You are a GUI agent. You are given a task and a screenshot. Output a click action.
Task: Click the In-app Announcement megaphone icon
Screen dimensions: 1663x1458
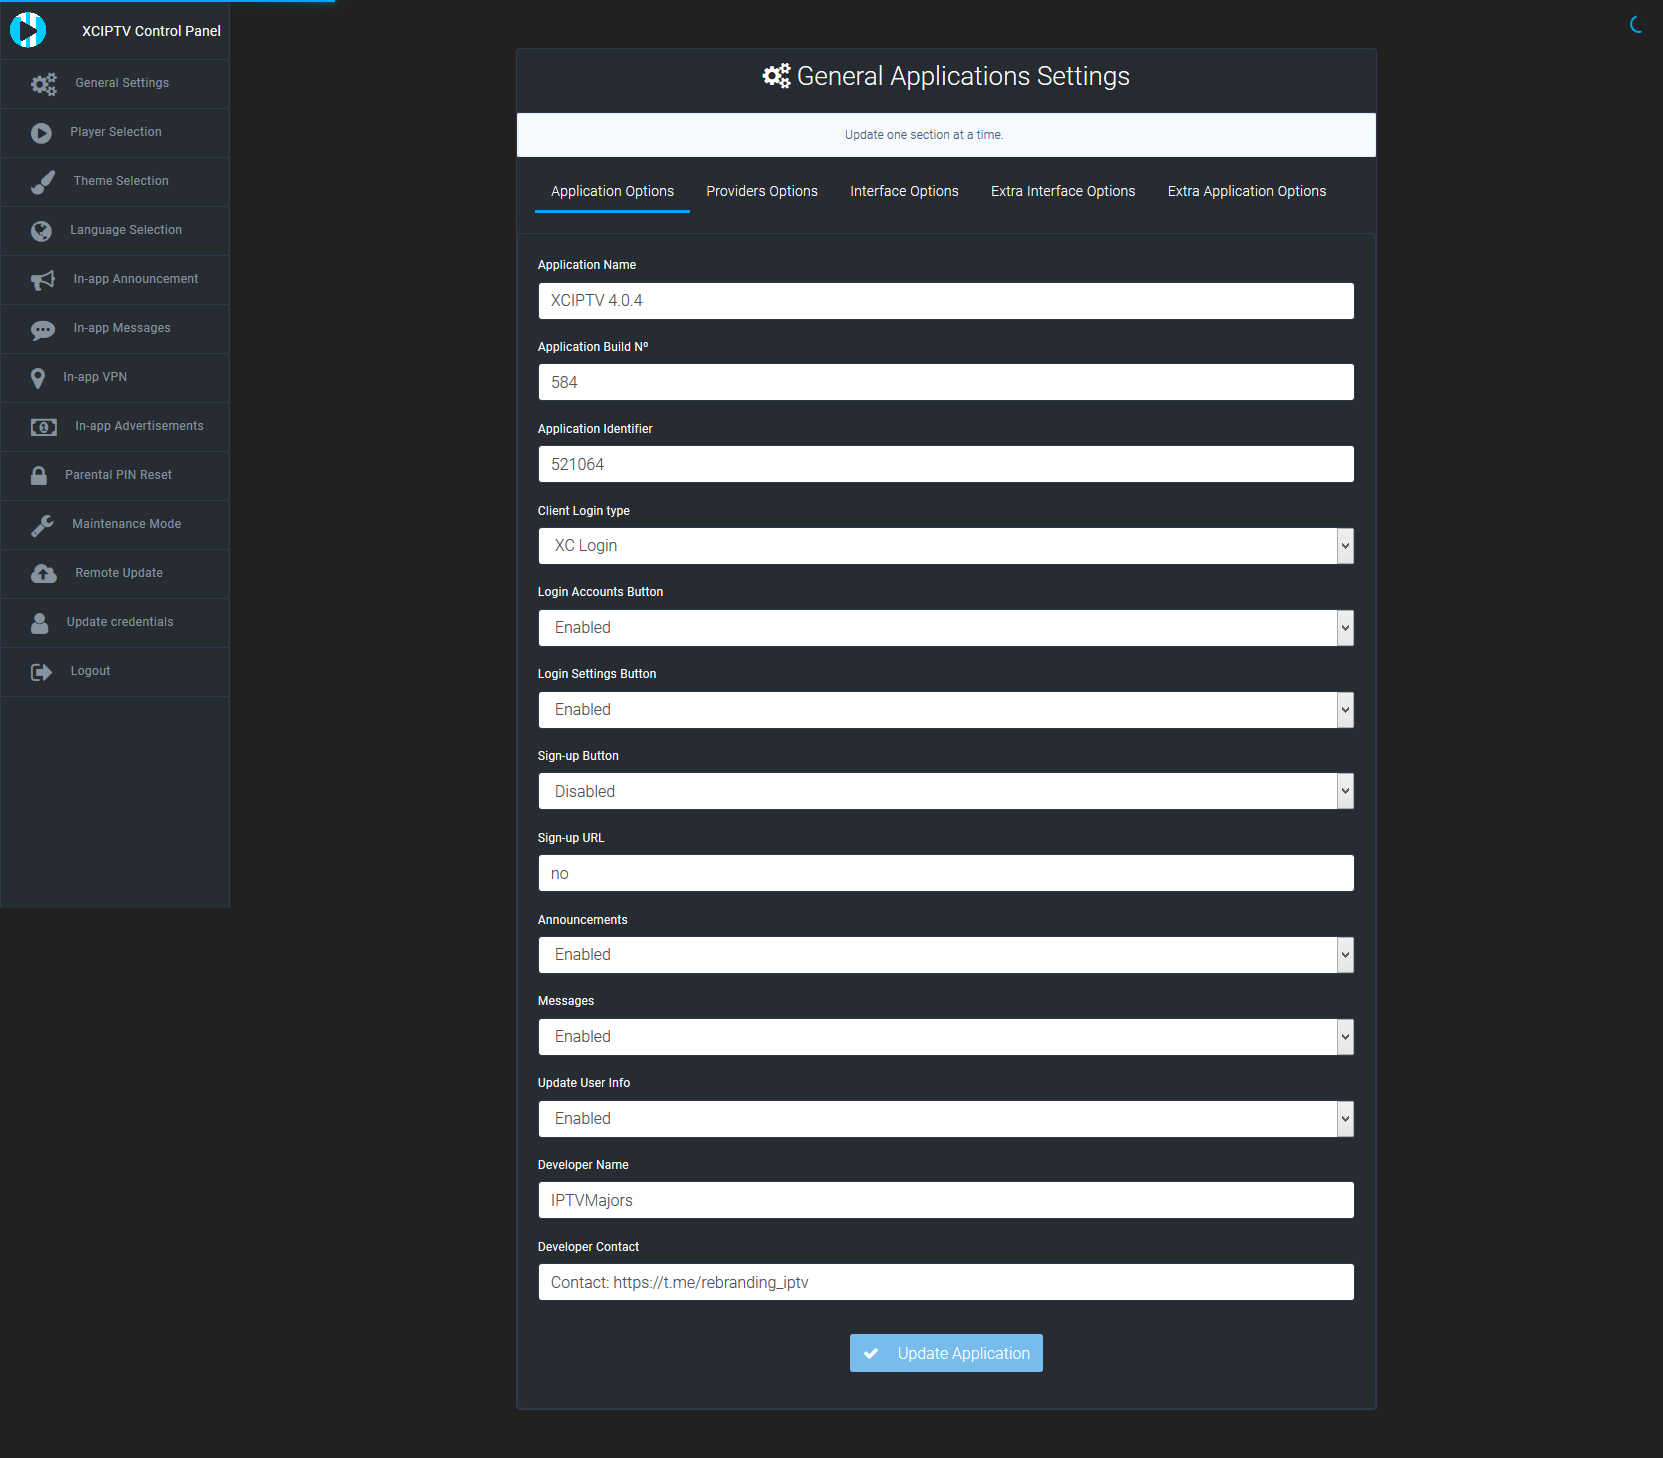pyautogui.click(x=43, y=280)
